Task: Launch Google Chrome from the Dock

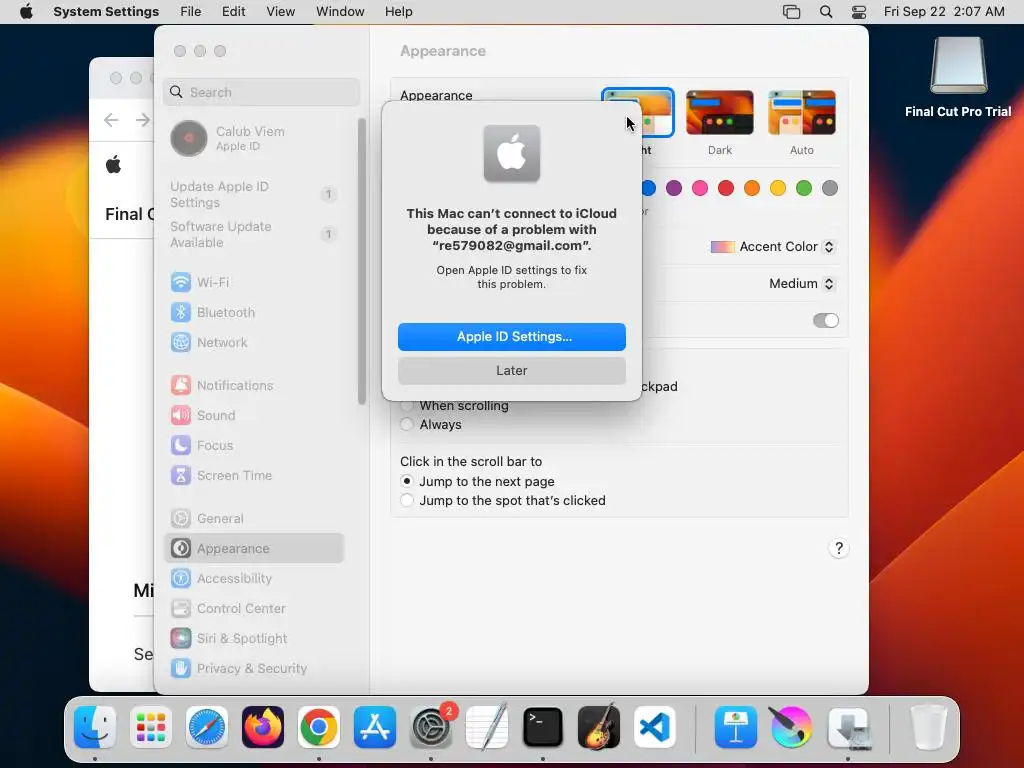Action: [x=319, y=727]
